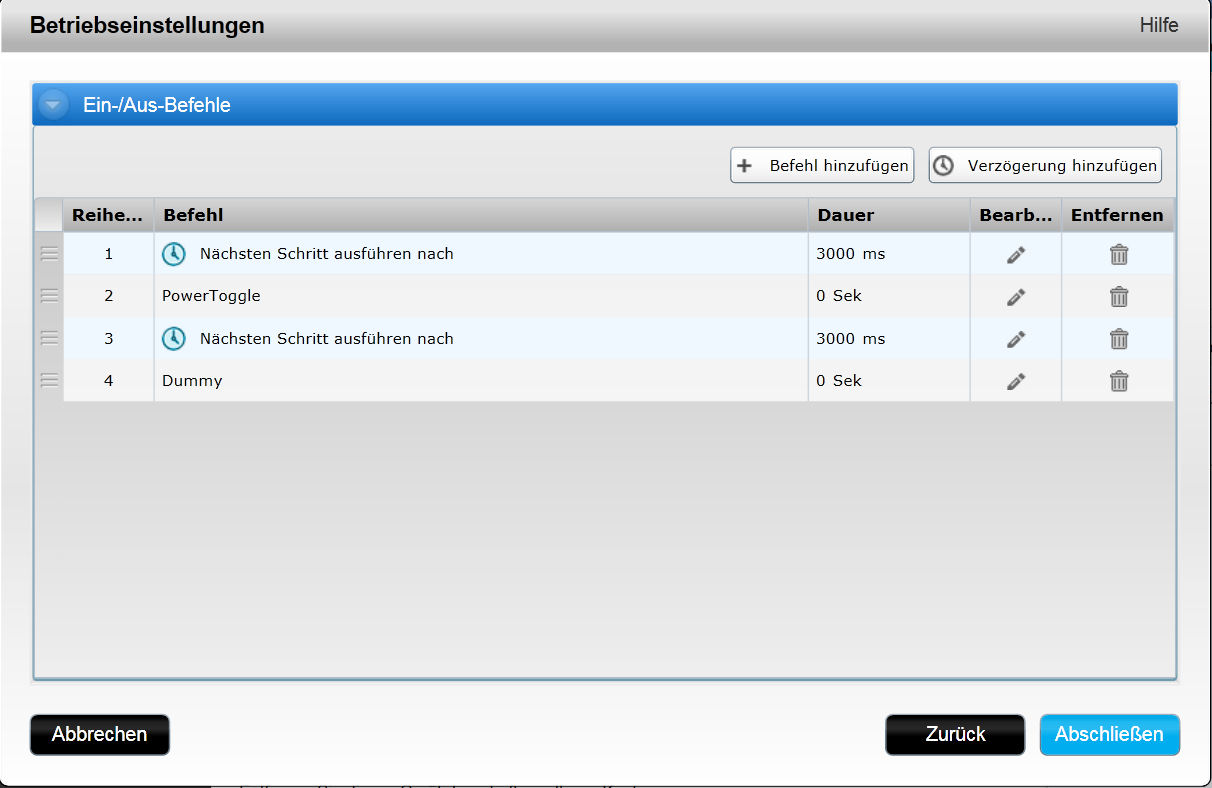This screenshot has width=1212, height=788.
Task: Add a delay using Verzögerung hinzufügen
Action: coord(1045,166)
